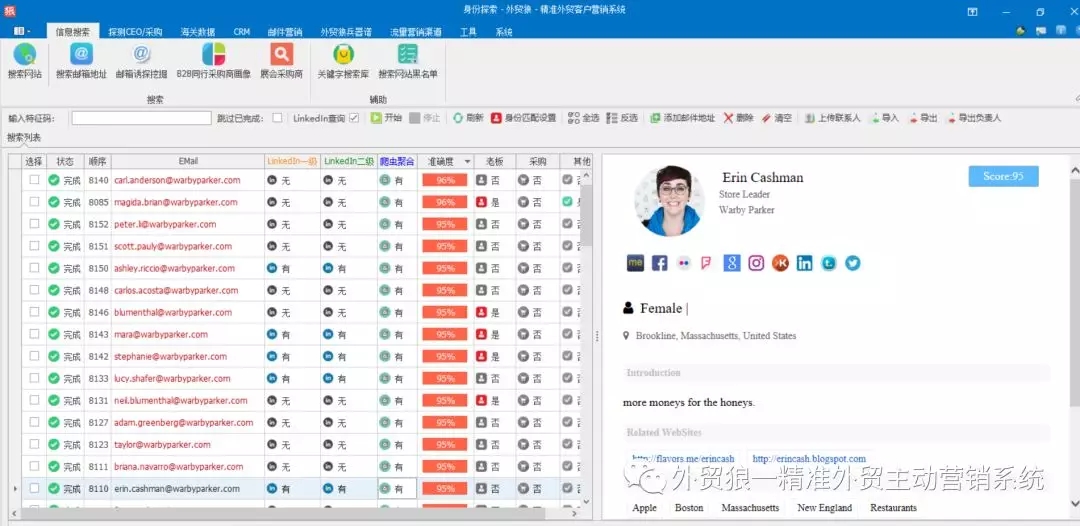Open the 搜索邮箱地址 email search tool

[81, 61]
